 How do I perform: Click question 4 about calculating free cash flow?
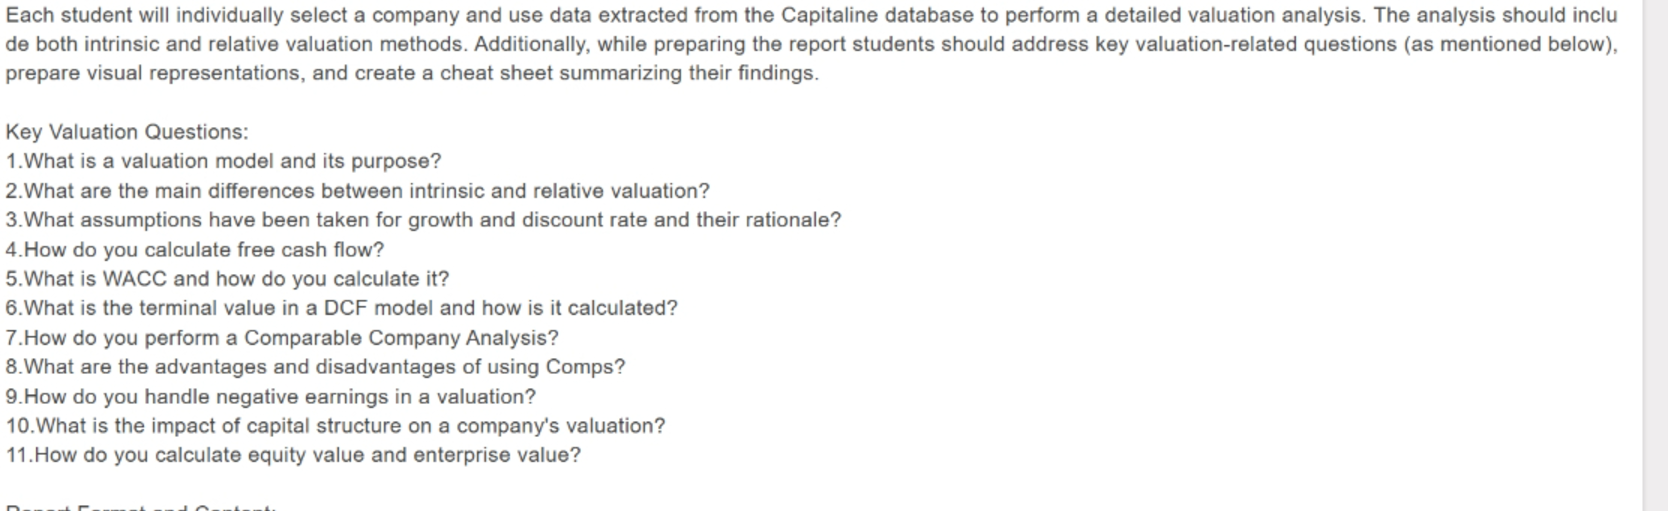tap(194, 250)
